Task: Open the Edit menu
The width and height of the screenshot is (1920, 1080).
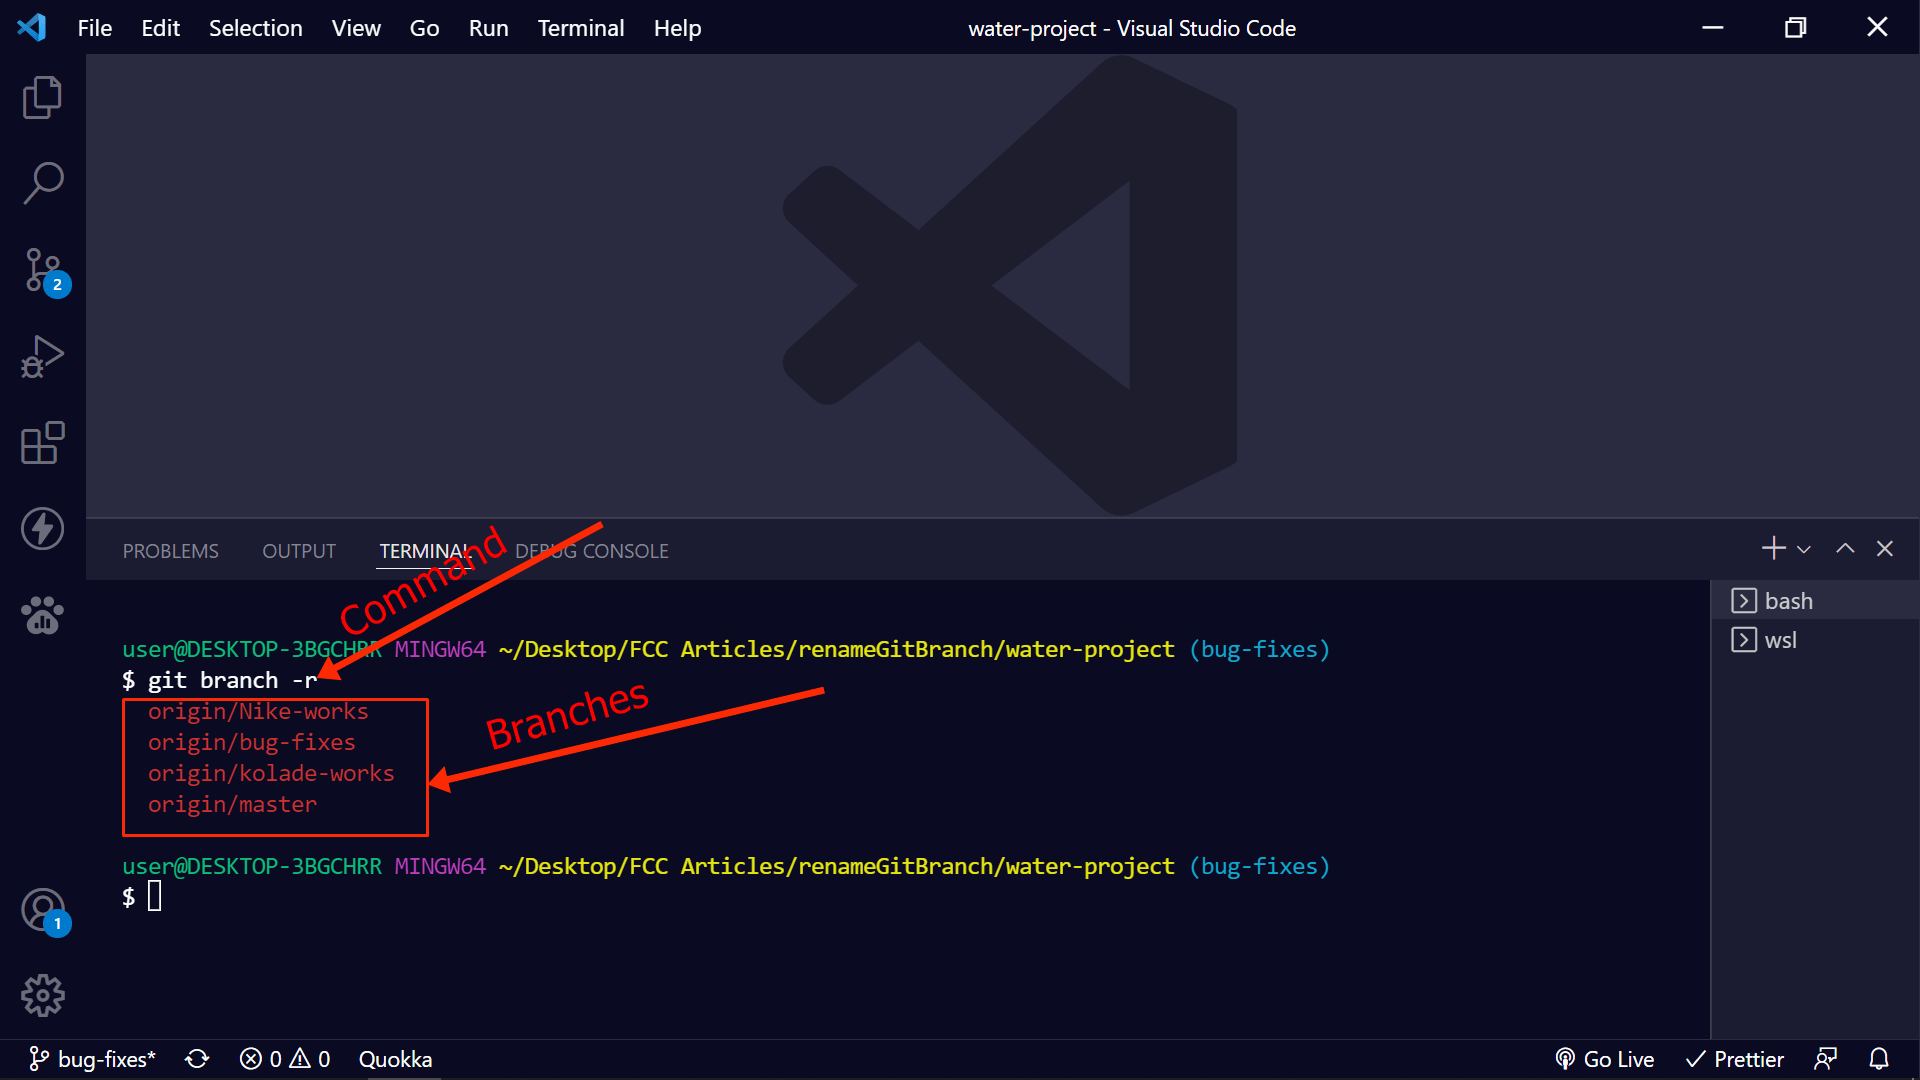Action: tap(160, 28)
